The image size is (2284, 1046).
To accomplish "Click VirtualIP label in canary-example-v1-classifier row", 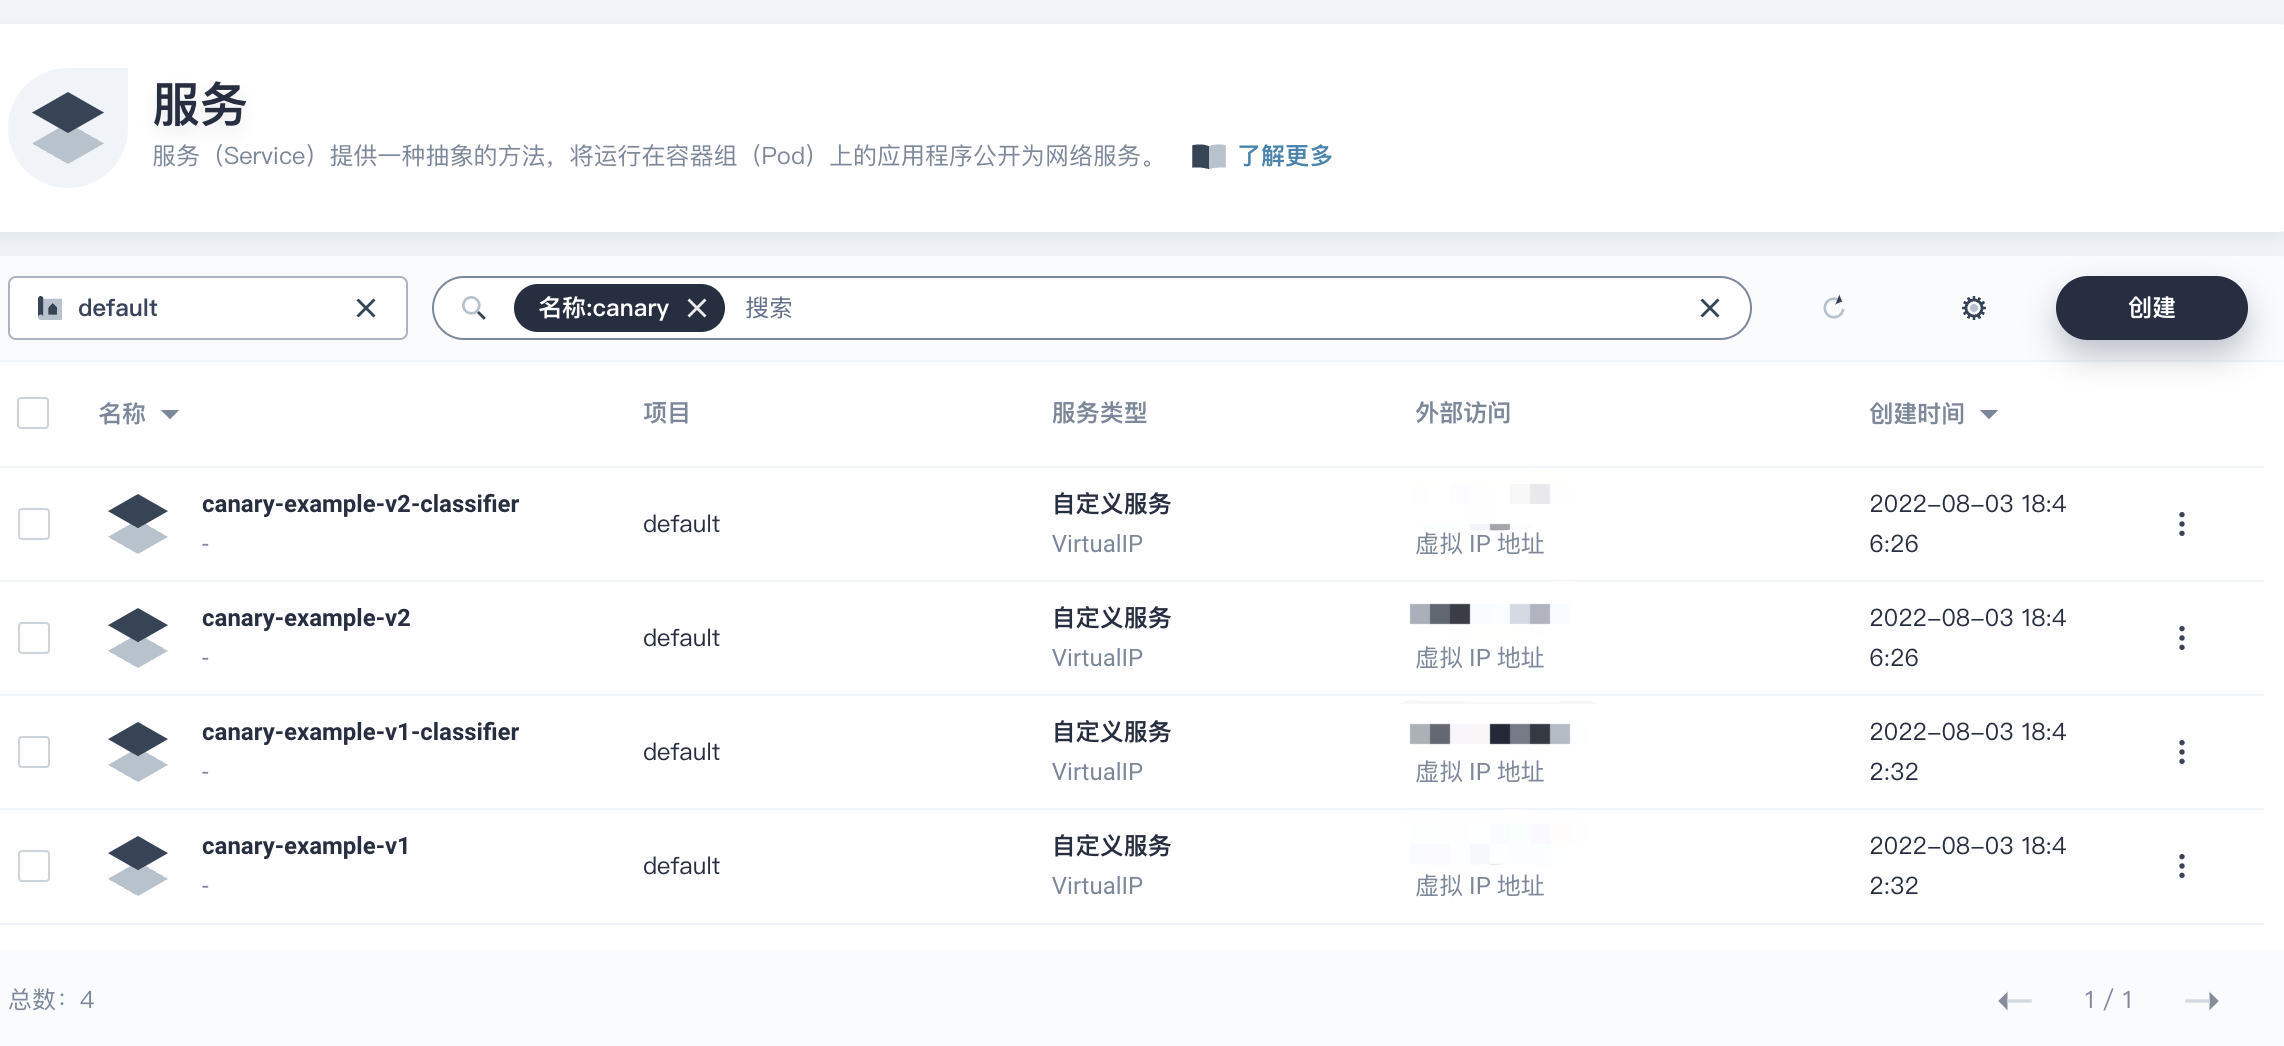I will (1097, 772).
